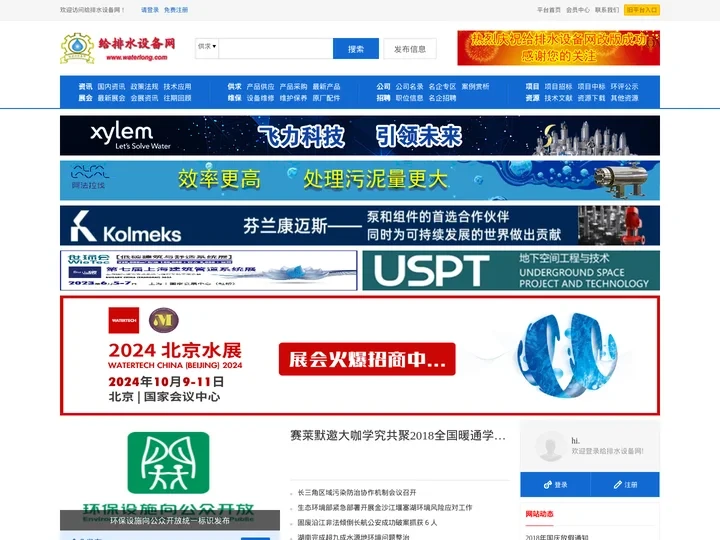Select 公司名录 in the navigation bar
This screenshot has height=540, width=720.
pyautogui.click(x=410, y=86)
